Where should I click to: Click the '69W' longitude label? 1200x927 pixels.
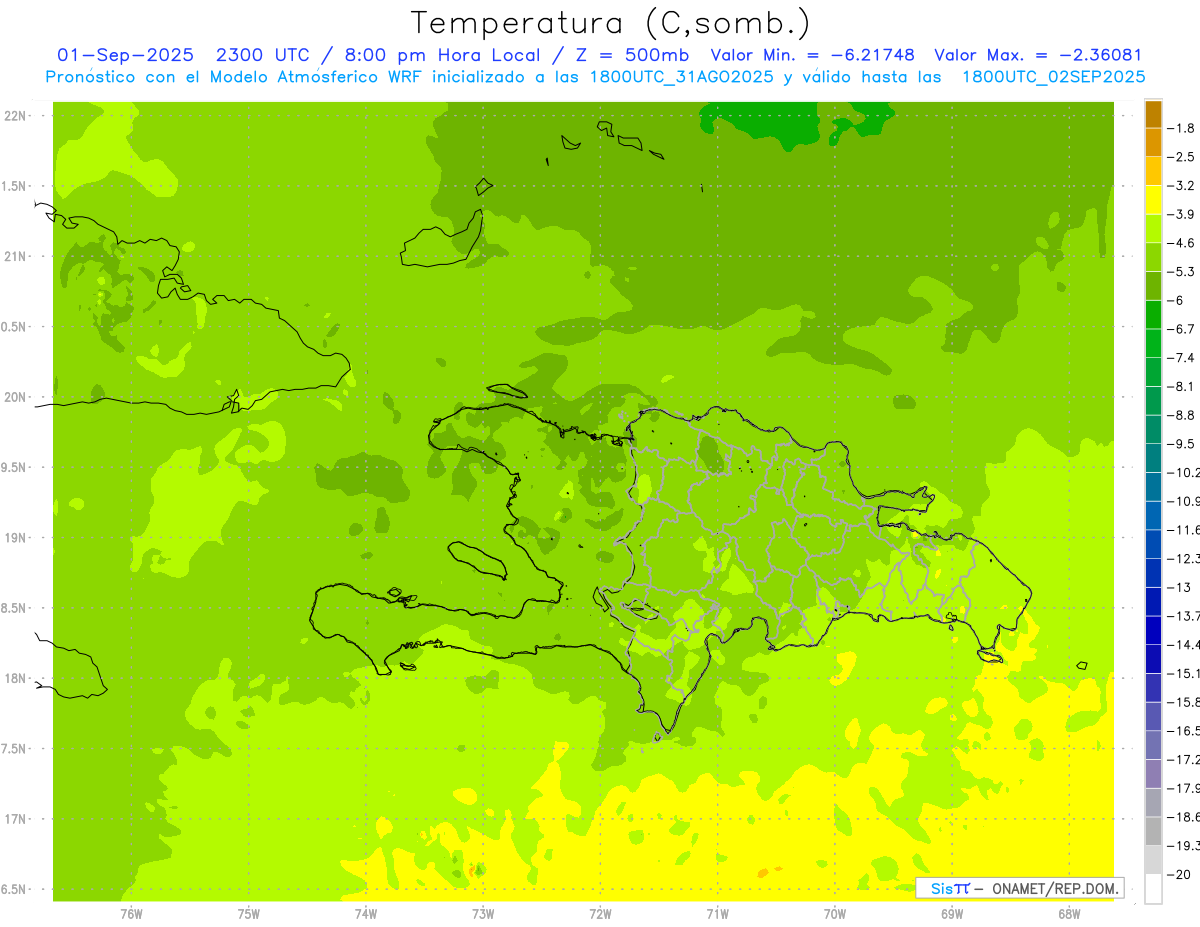952,914
